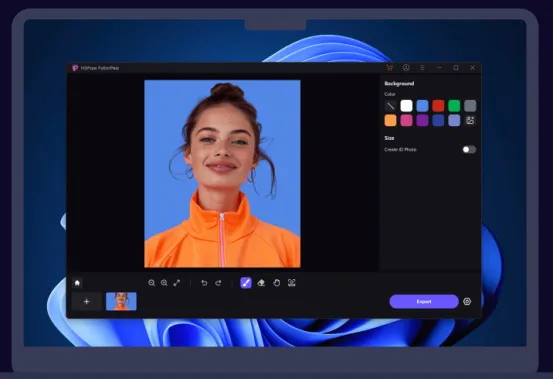Click the Size heading text
The height and width of the screenshot is (379, 554).
(x=389, y=138)
